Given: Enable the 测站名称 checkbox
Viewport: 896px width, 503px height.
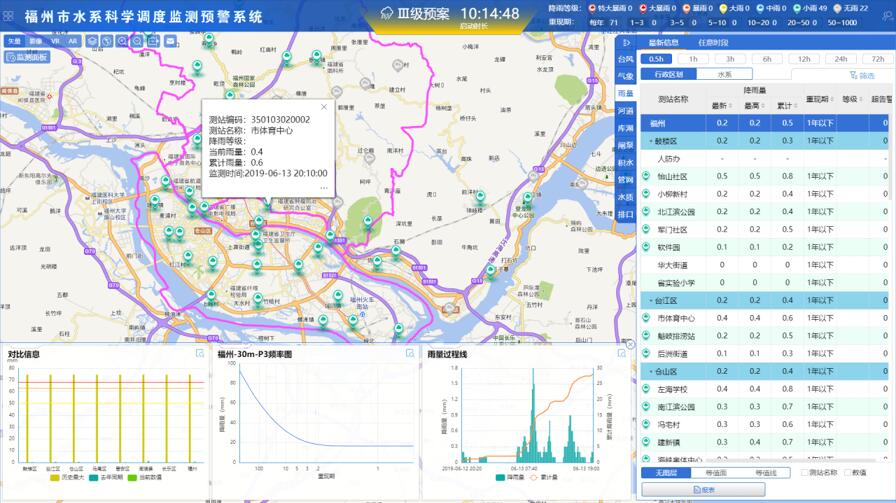Looking at the screenshot, I should (804, 472).
